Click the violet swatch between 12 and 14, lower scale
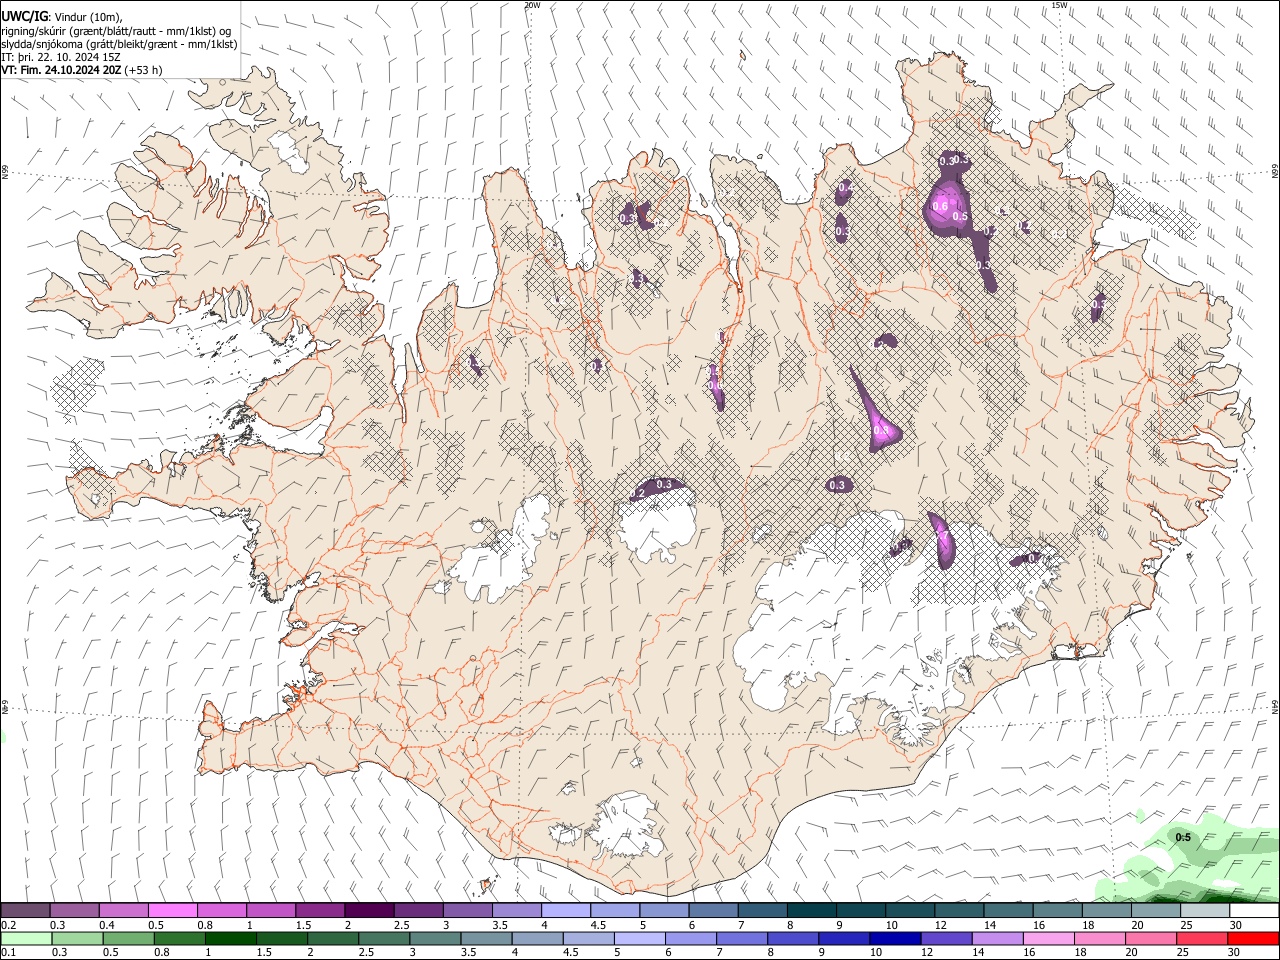 pos(946,938)
